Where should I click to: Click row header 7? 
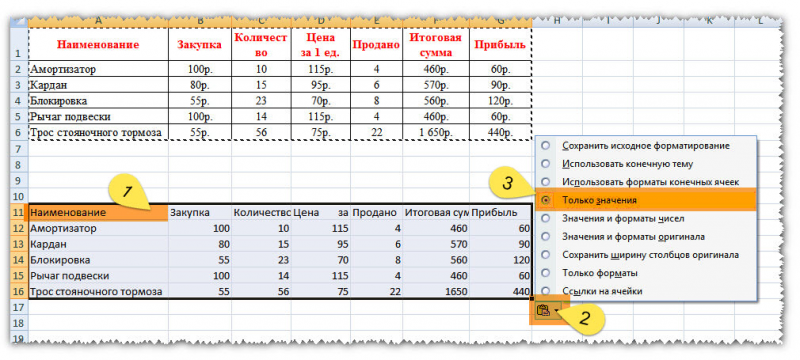[19, 149]
